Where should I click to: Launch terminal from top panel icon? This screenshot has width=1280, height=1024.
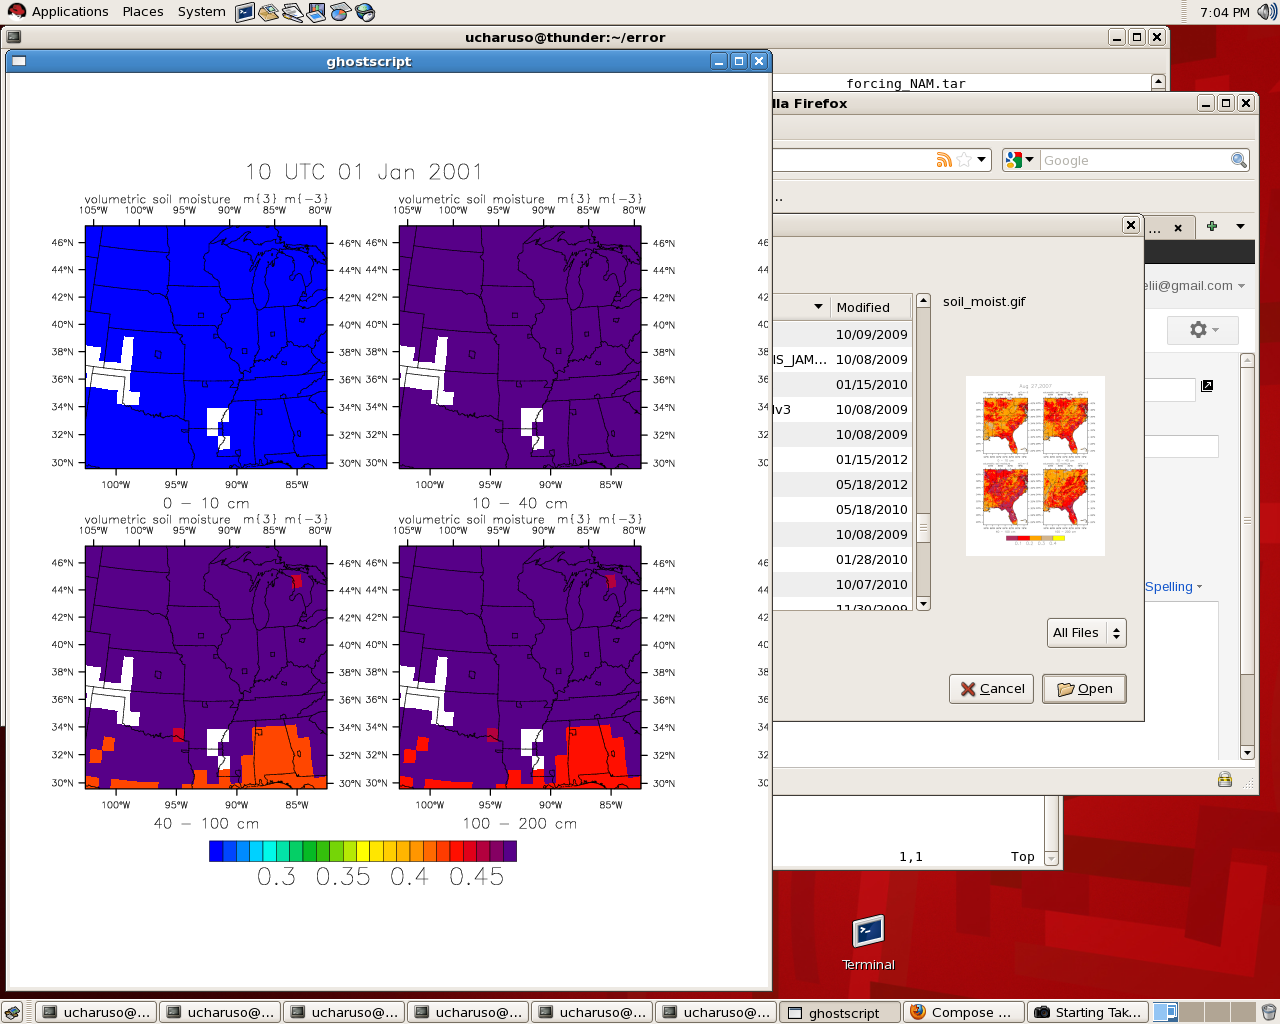[x=245, y=12]
